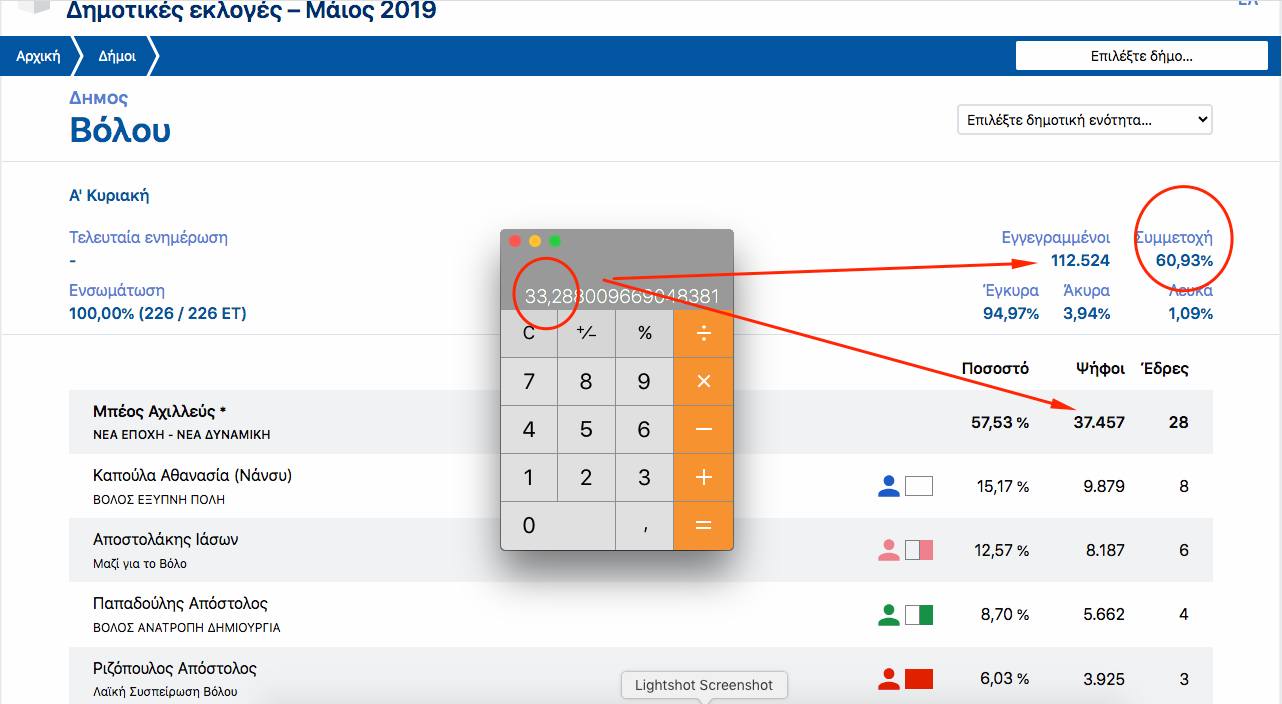Click the calculator 6 key

[644, 429]
